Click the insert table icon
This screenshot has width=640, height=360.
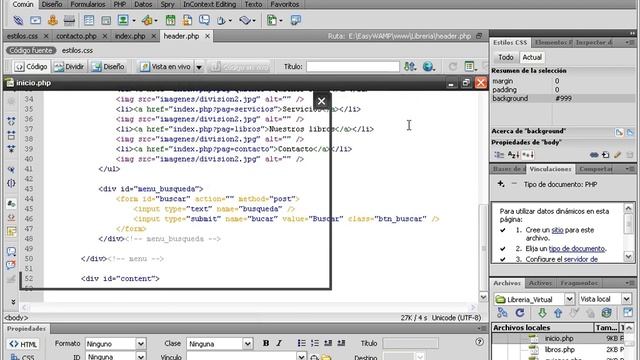(89, 20)
